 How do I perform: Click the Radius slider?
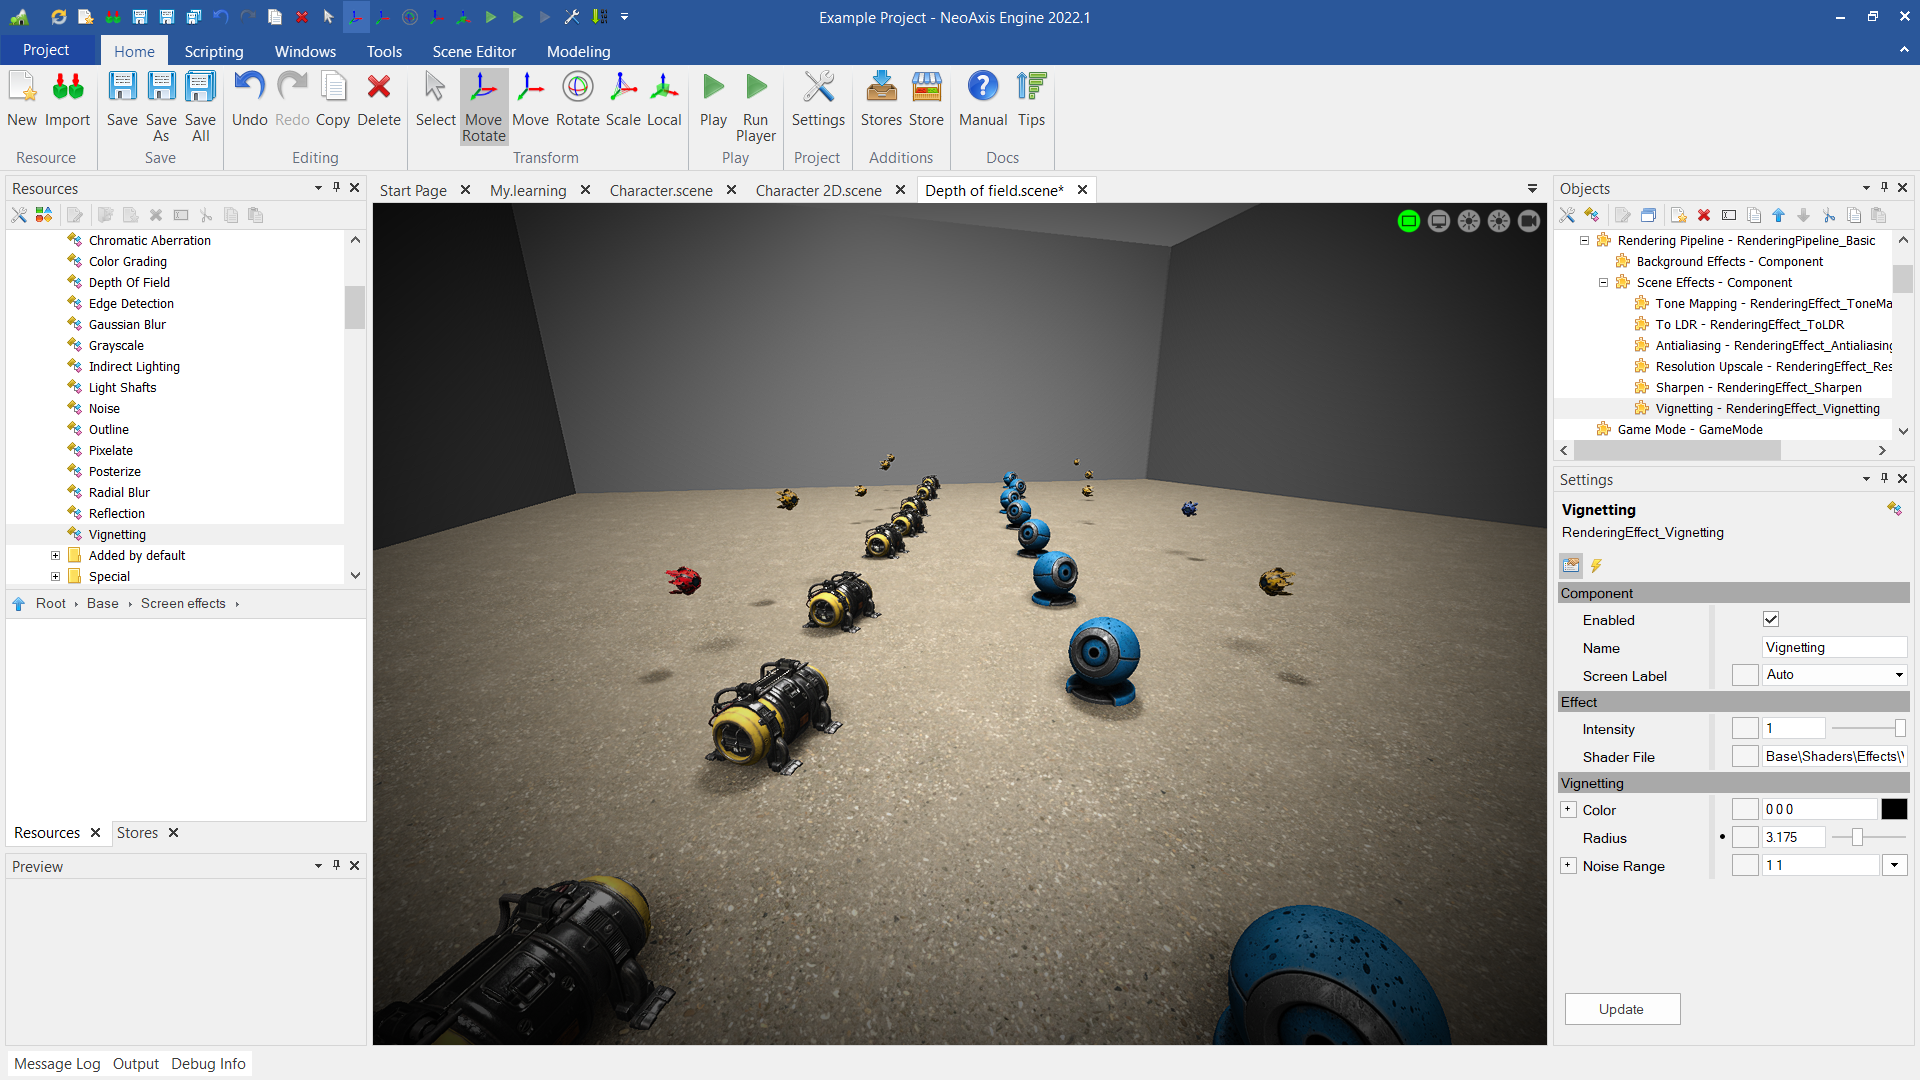[1868, 838]
